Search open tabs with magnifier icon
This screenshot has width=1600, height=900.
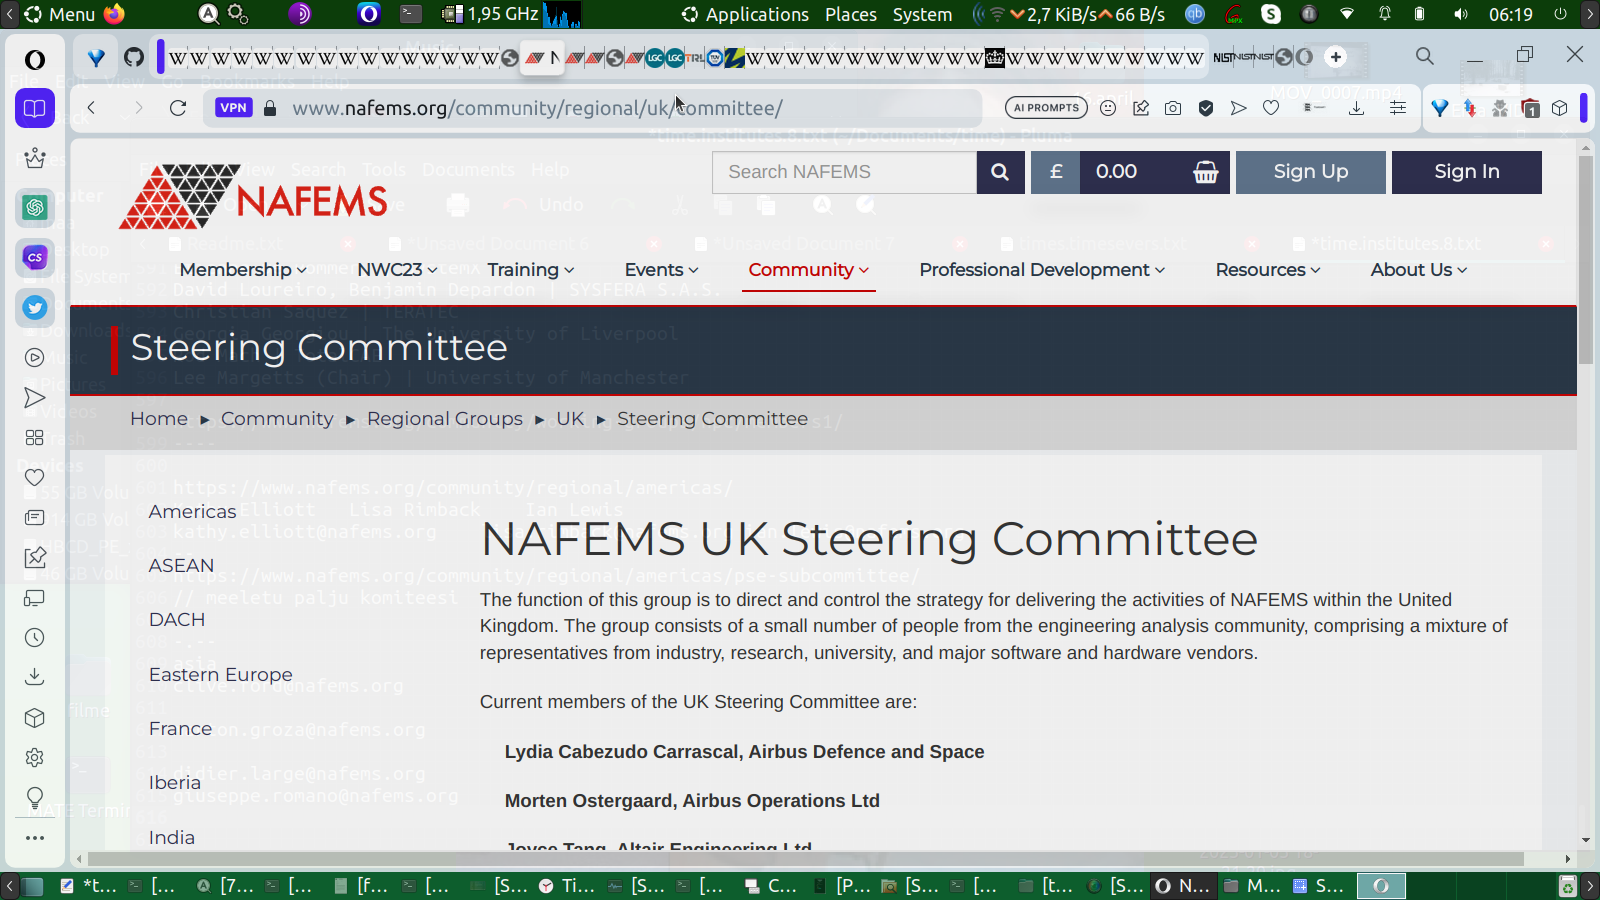[x=1425, y=56]
